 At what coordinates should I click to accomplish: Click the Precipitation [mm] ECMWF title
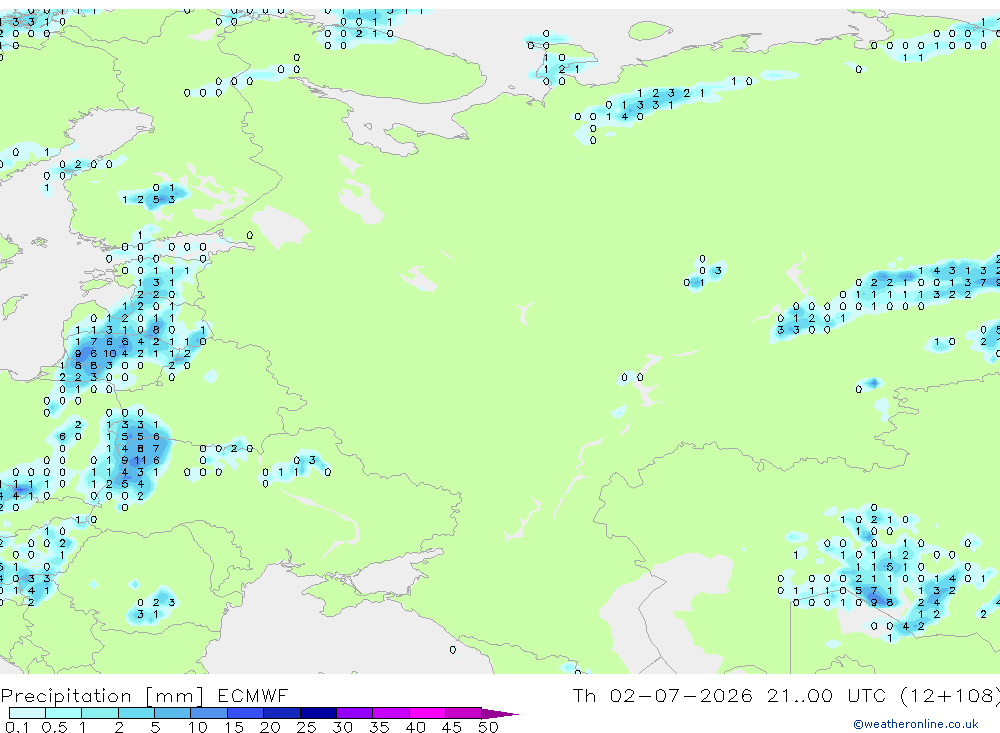pos(144,695)
